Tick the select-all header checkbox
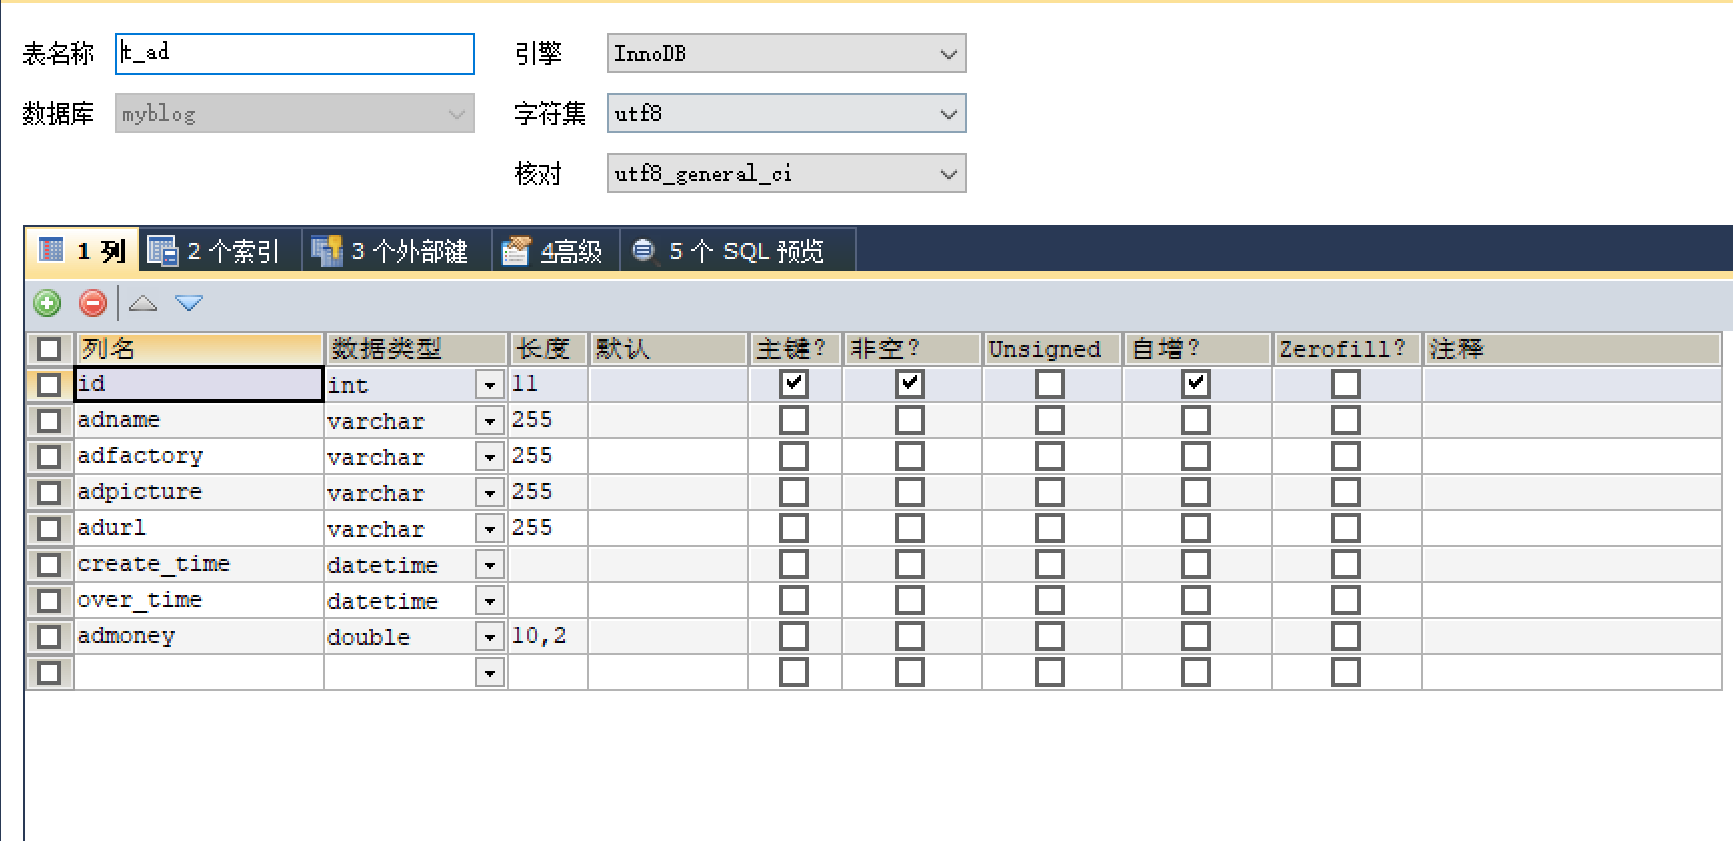This screenshot has height=841, width=1733. [49, 349]
